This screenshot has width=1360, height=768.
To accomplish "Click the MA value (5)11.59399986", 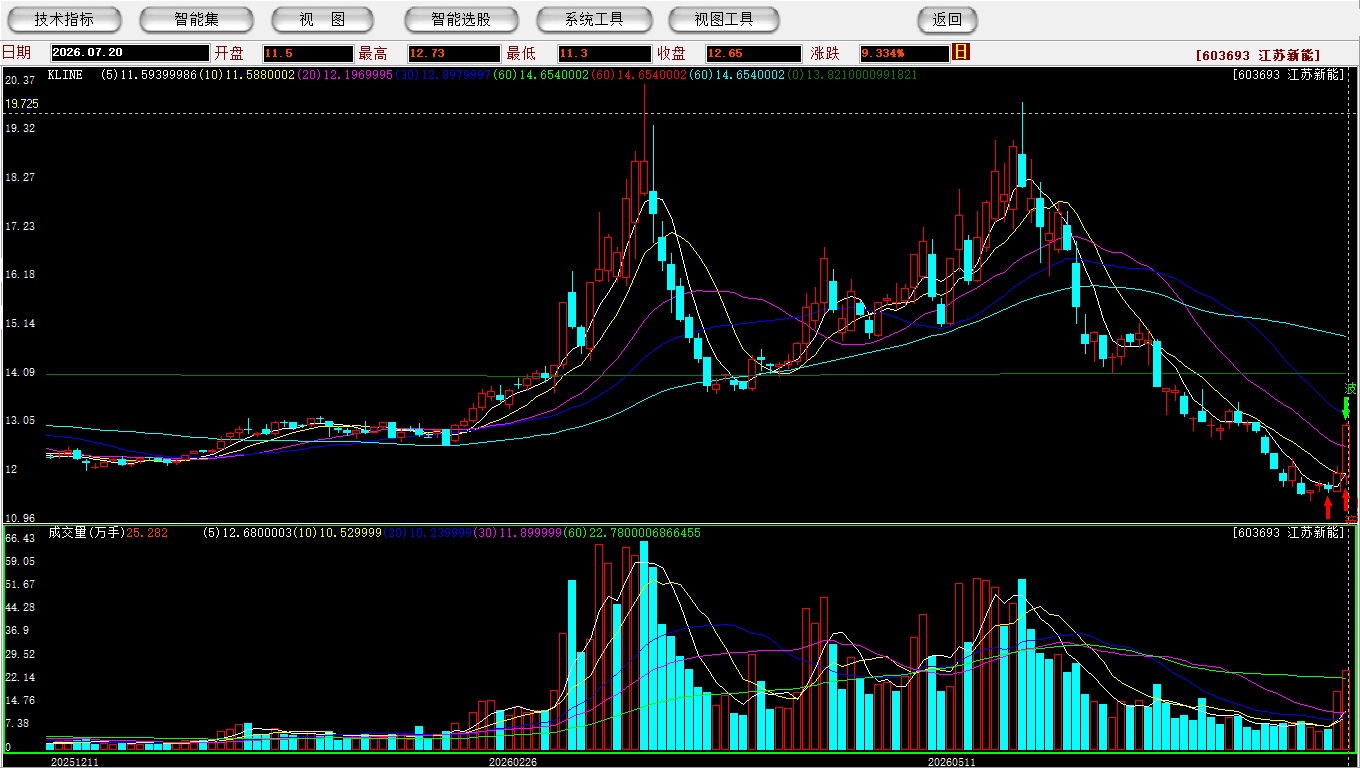I will [x=150, y=75].
